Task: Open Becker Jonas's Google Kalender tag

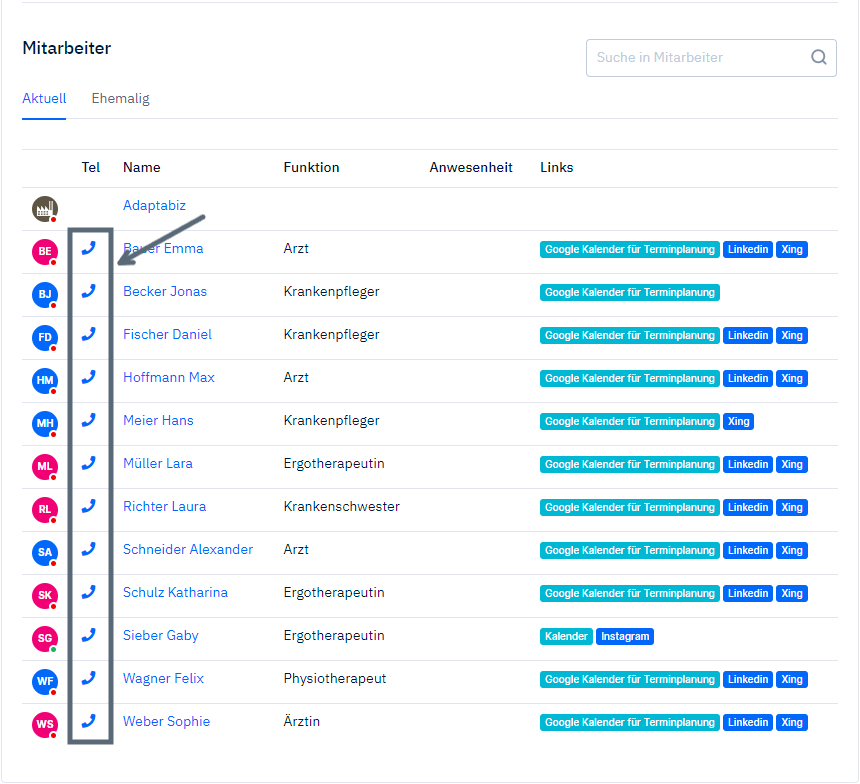Action: (x=630, y=293)
